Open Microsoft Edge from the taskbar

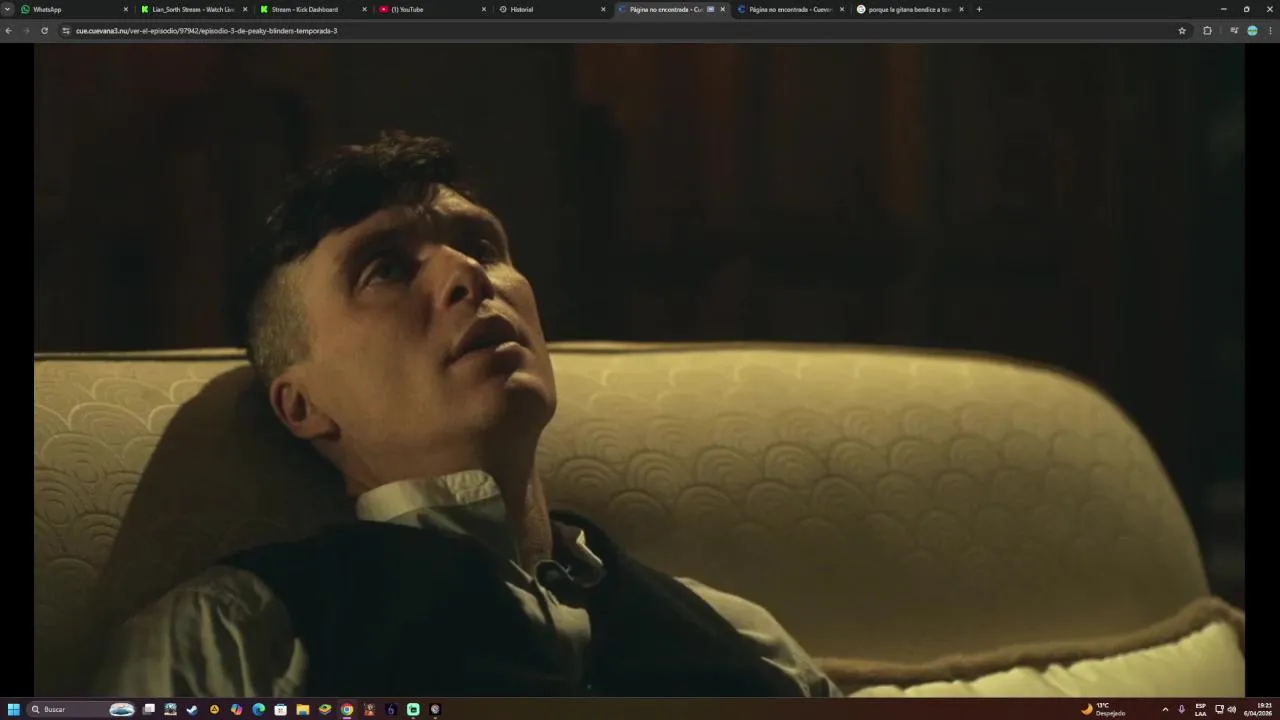(x=258, y=709)
